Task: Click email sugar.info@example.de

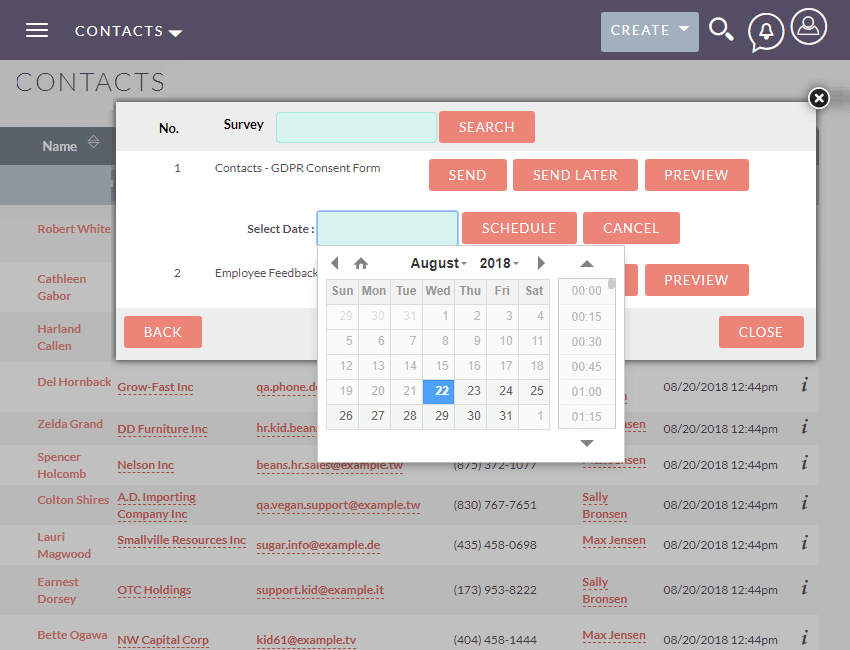Action: [318, 545]
